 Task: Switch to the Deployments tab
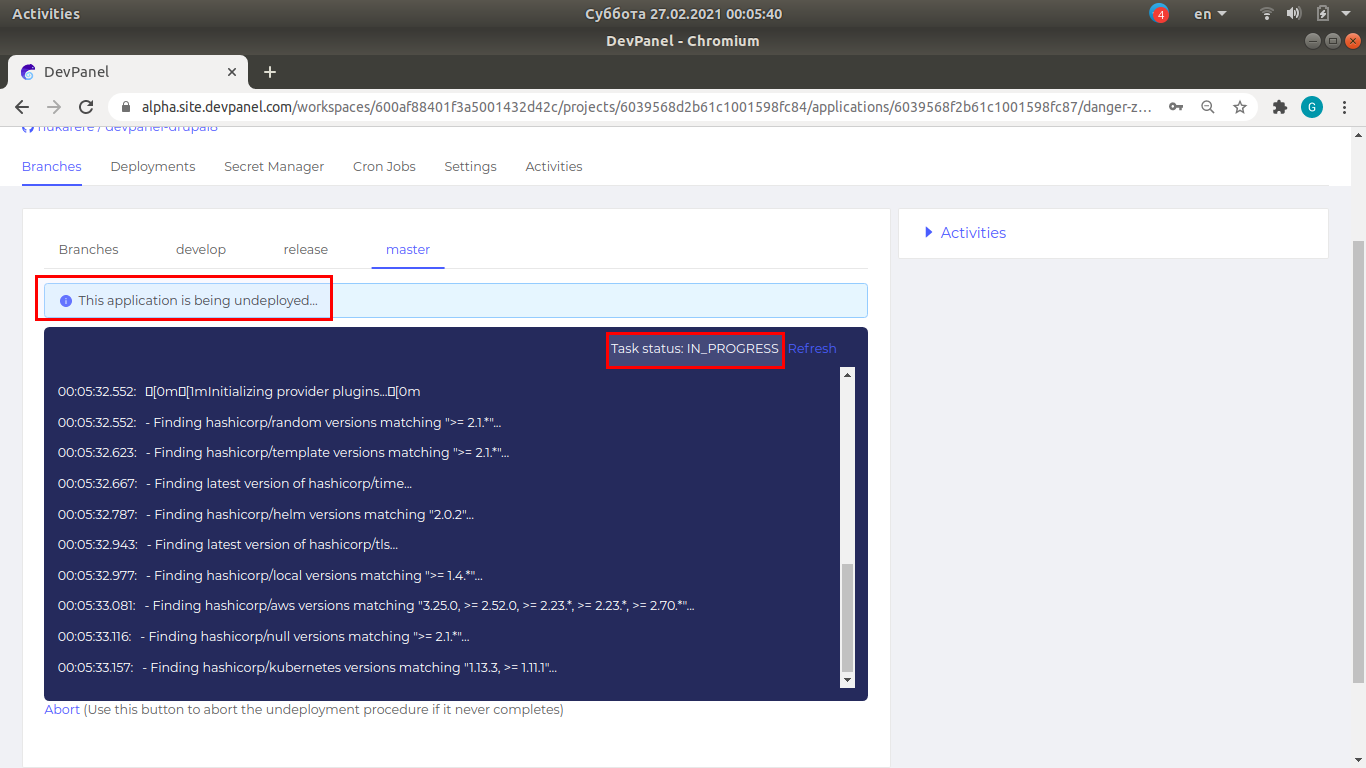click(x=153, y=167)
